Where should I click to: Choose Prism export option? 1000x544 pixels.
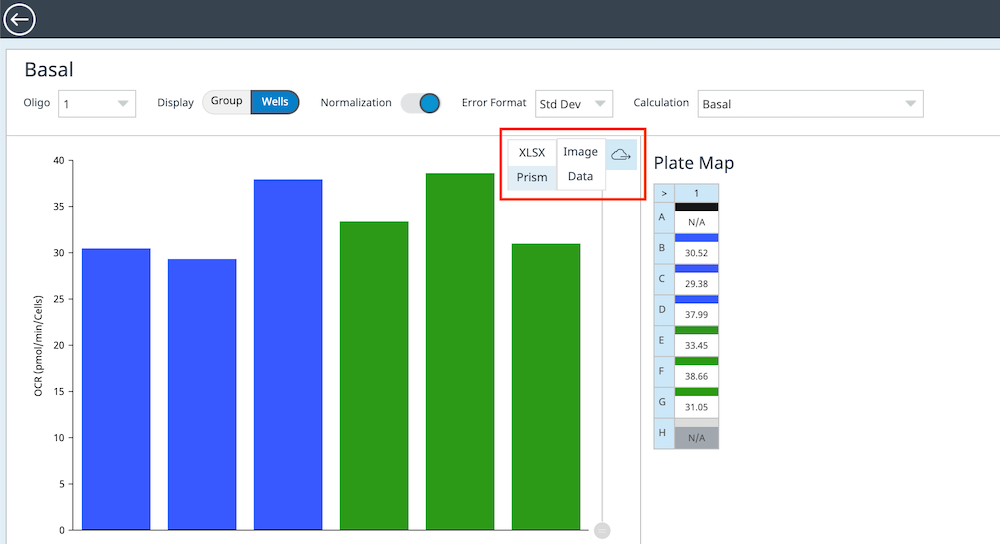click(532, 178)
